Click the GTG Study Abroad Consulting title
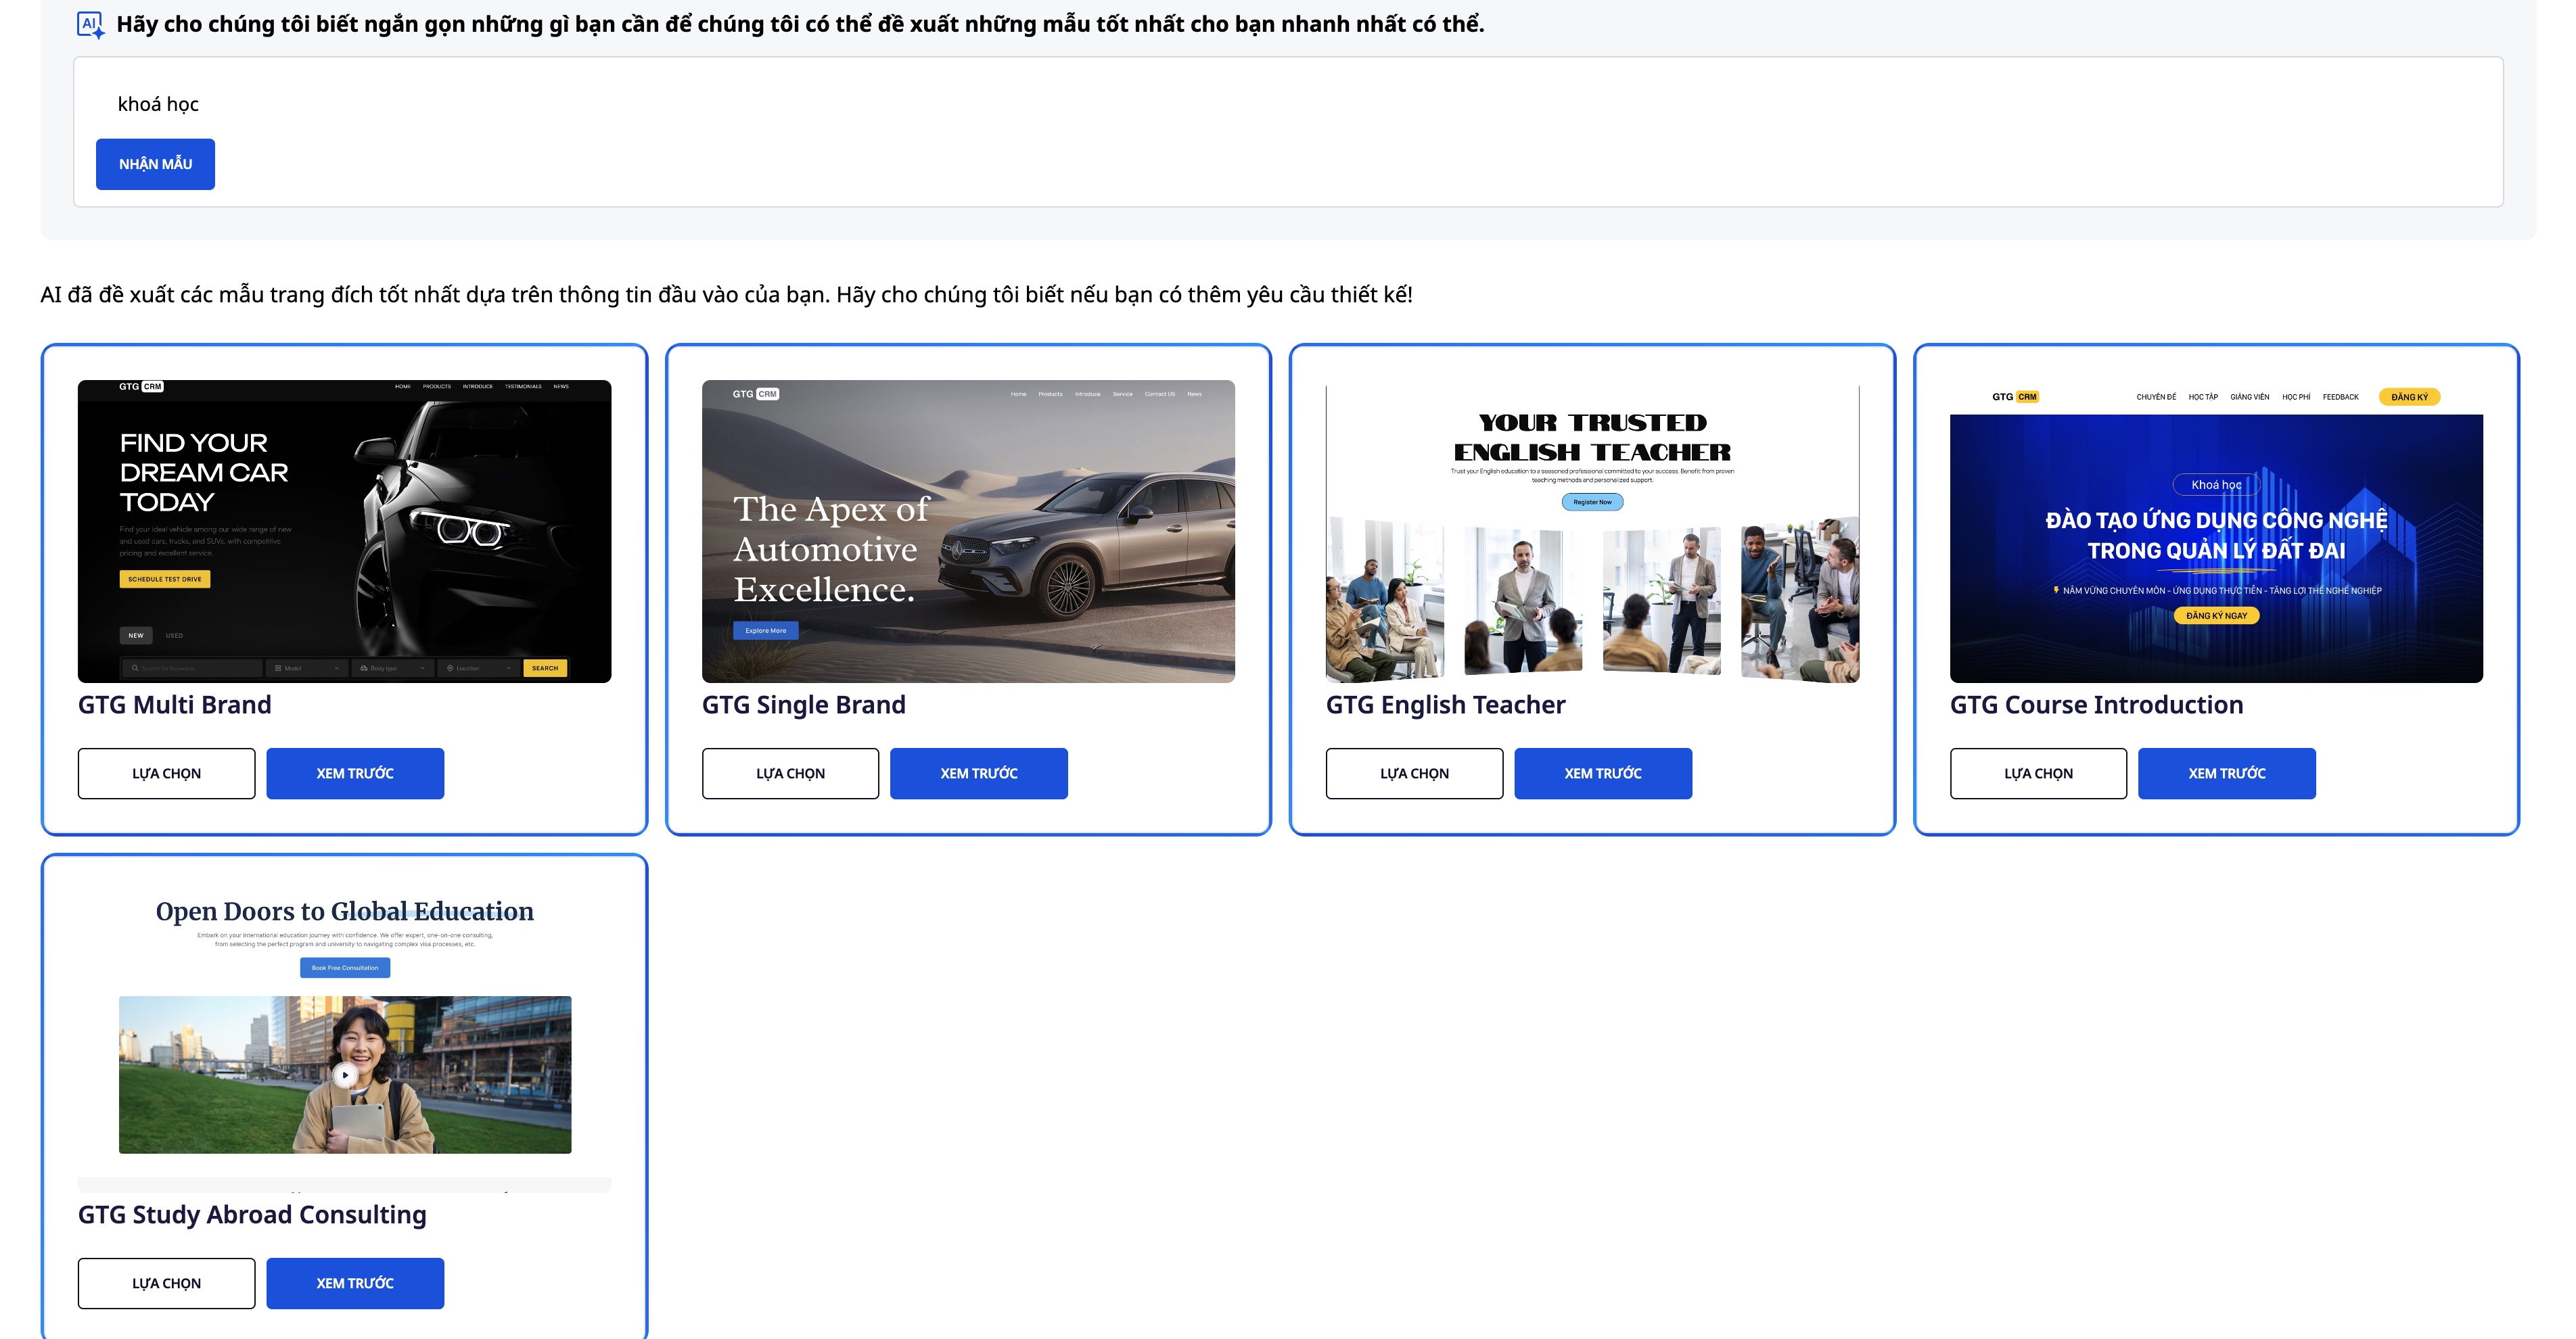2576x1339 pixels. pyautogui.click(x=252, y=1214)
